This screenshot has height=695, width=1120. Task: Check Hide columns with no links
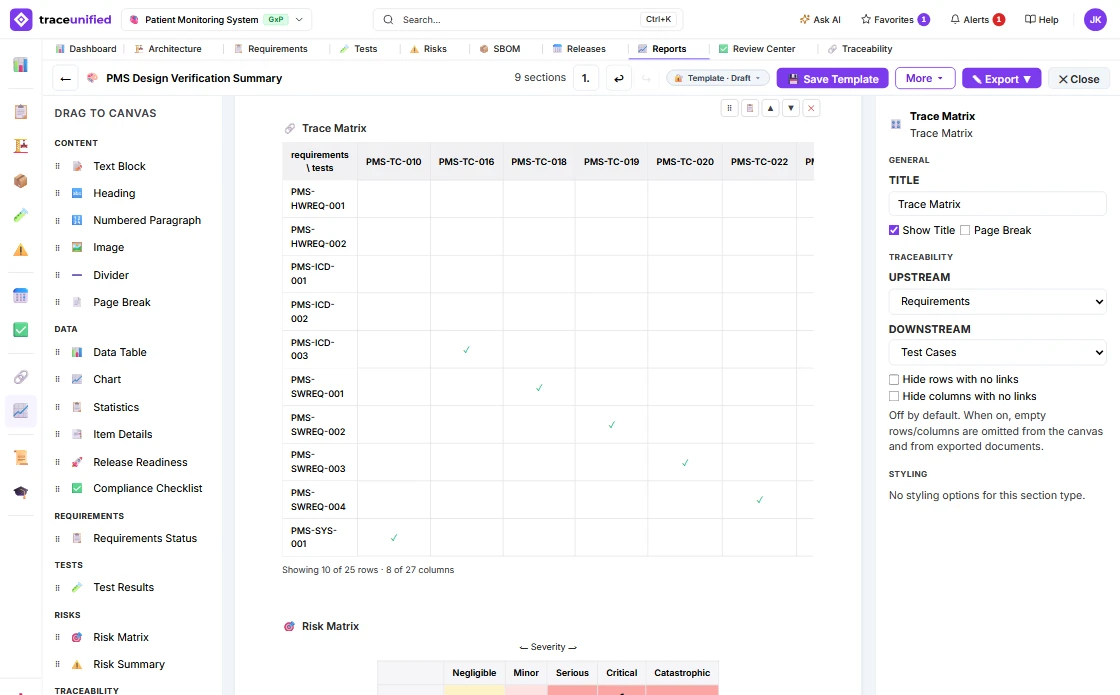coord(894,396)
